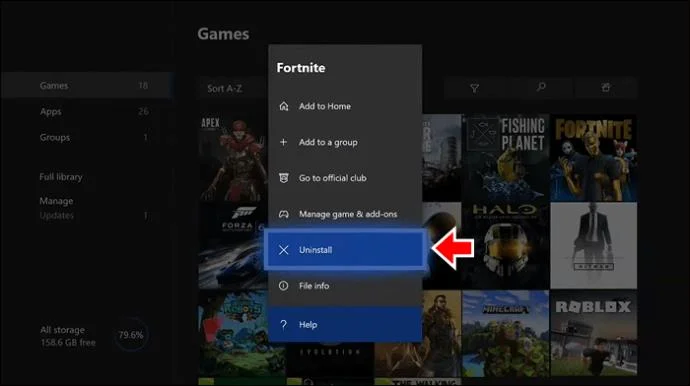Open Go to official club

[345, 178]
